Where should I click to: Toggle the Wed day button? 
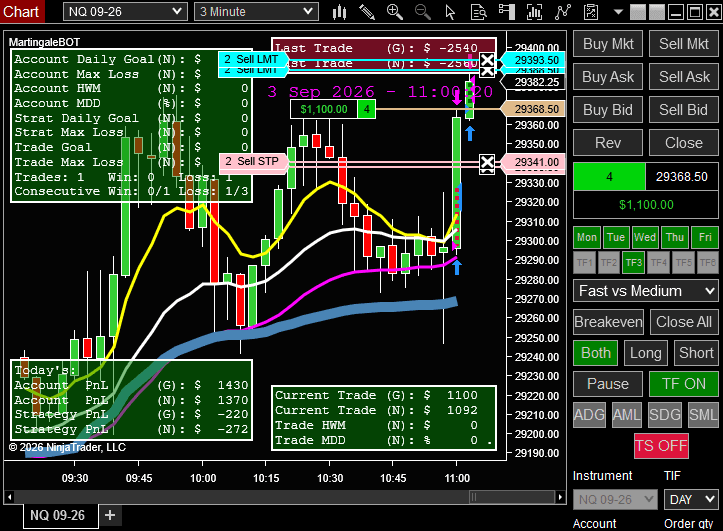click(x=645, y=237)
